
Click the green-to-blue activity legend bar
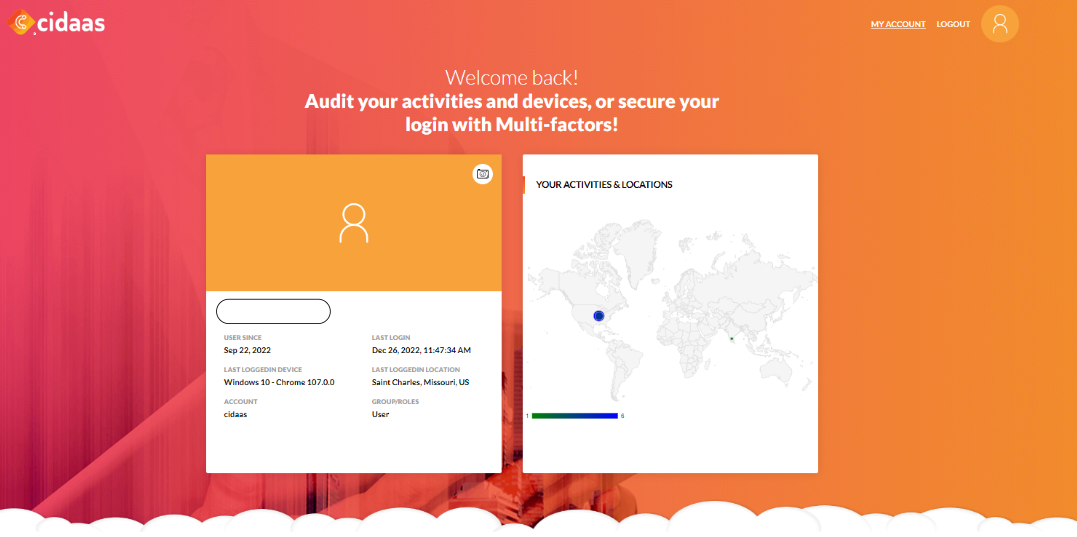(x=574, y=415)
